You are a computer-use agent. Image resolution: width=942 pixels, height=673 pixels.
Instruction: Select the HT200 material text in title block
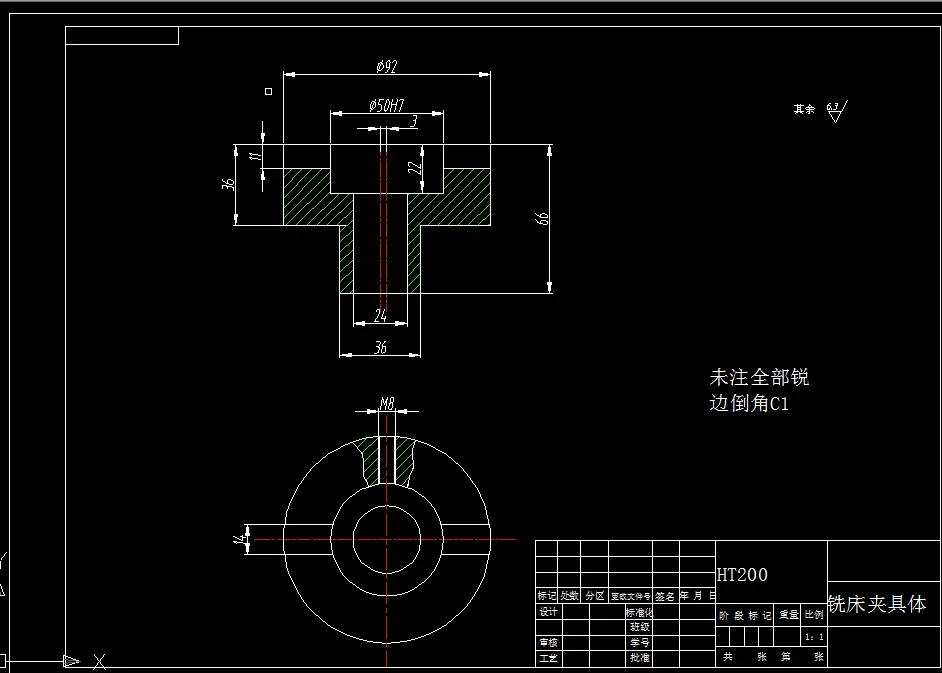tap(741, 575)
